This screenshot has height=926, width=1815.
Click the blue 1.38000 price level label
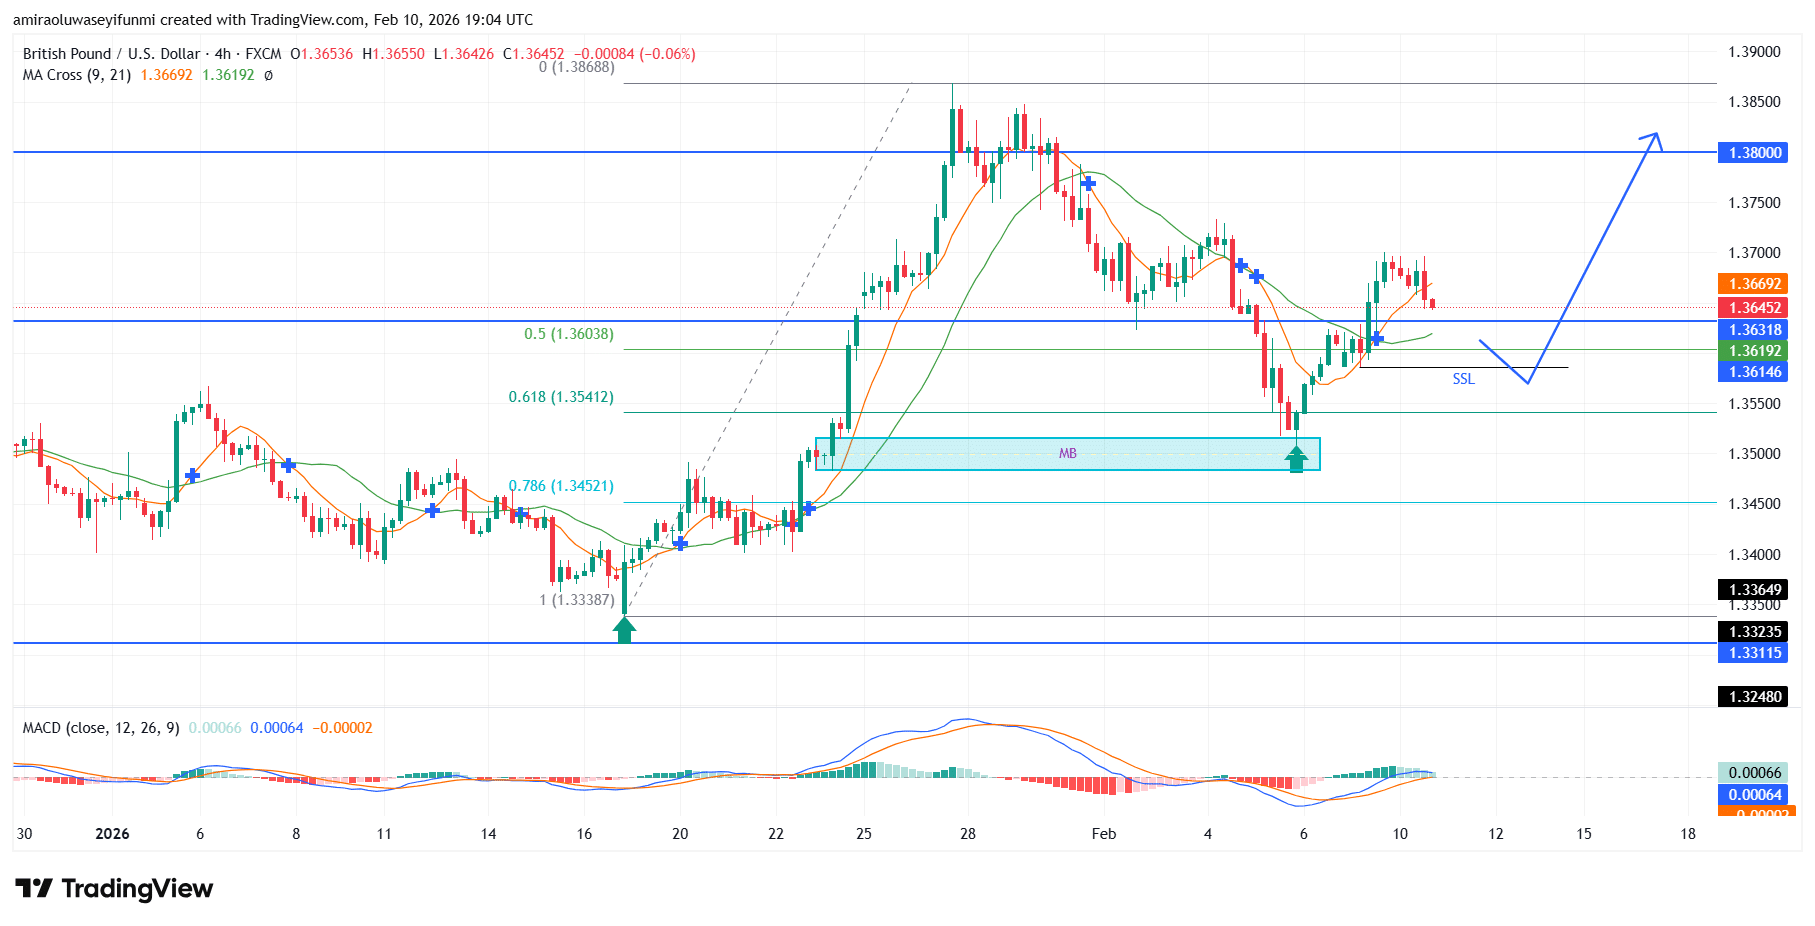[x=1752, y=153]
